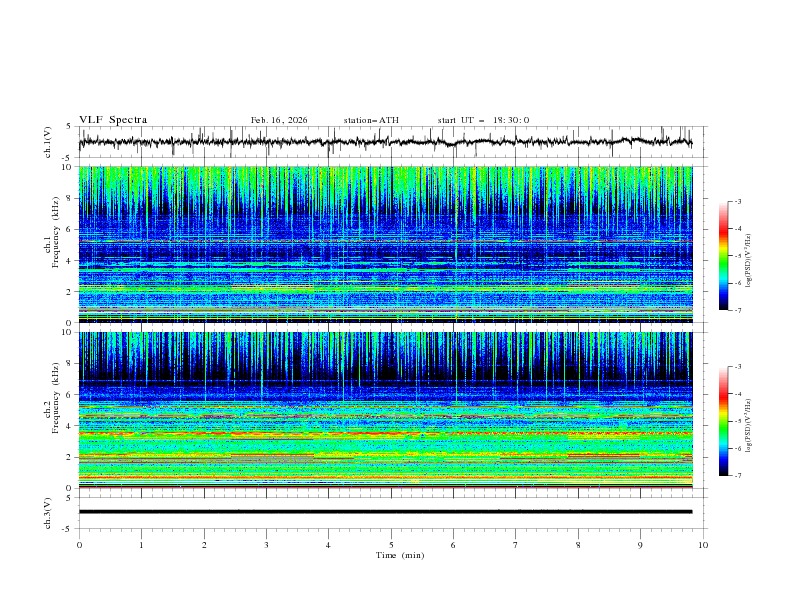Viewport: 792px width, 612px height.
Task: Click the lower color bar log(PSD)(V²/Hz) caption
Action: point(749,426)
